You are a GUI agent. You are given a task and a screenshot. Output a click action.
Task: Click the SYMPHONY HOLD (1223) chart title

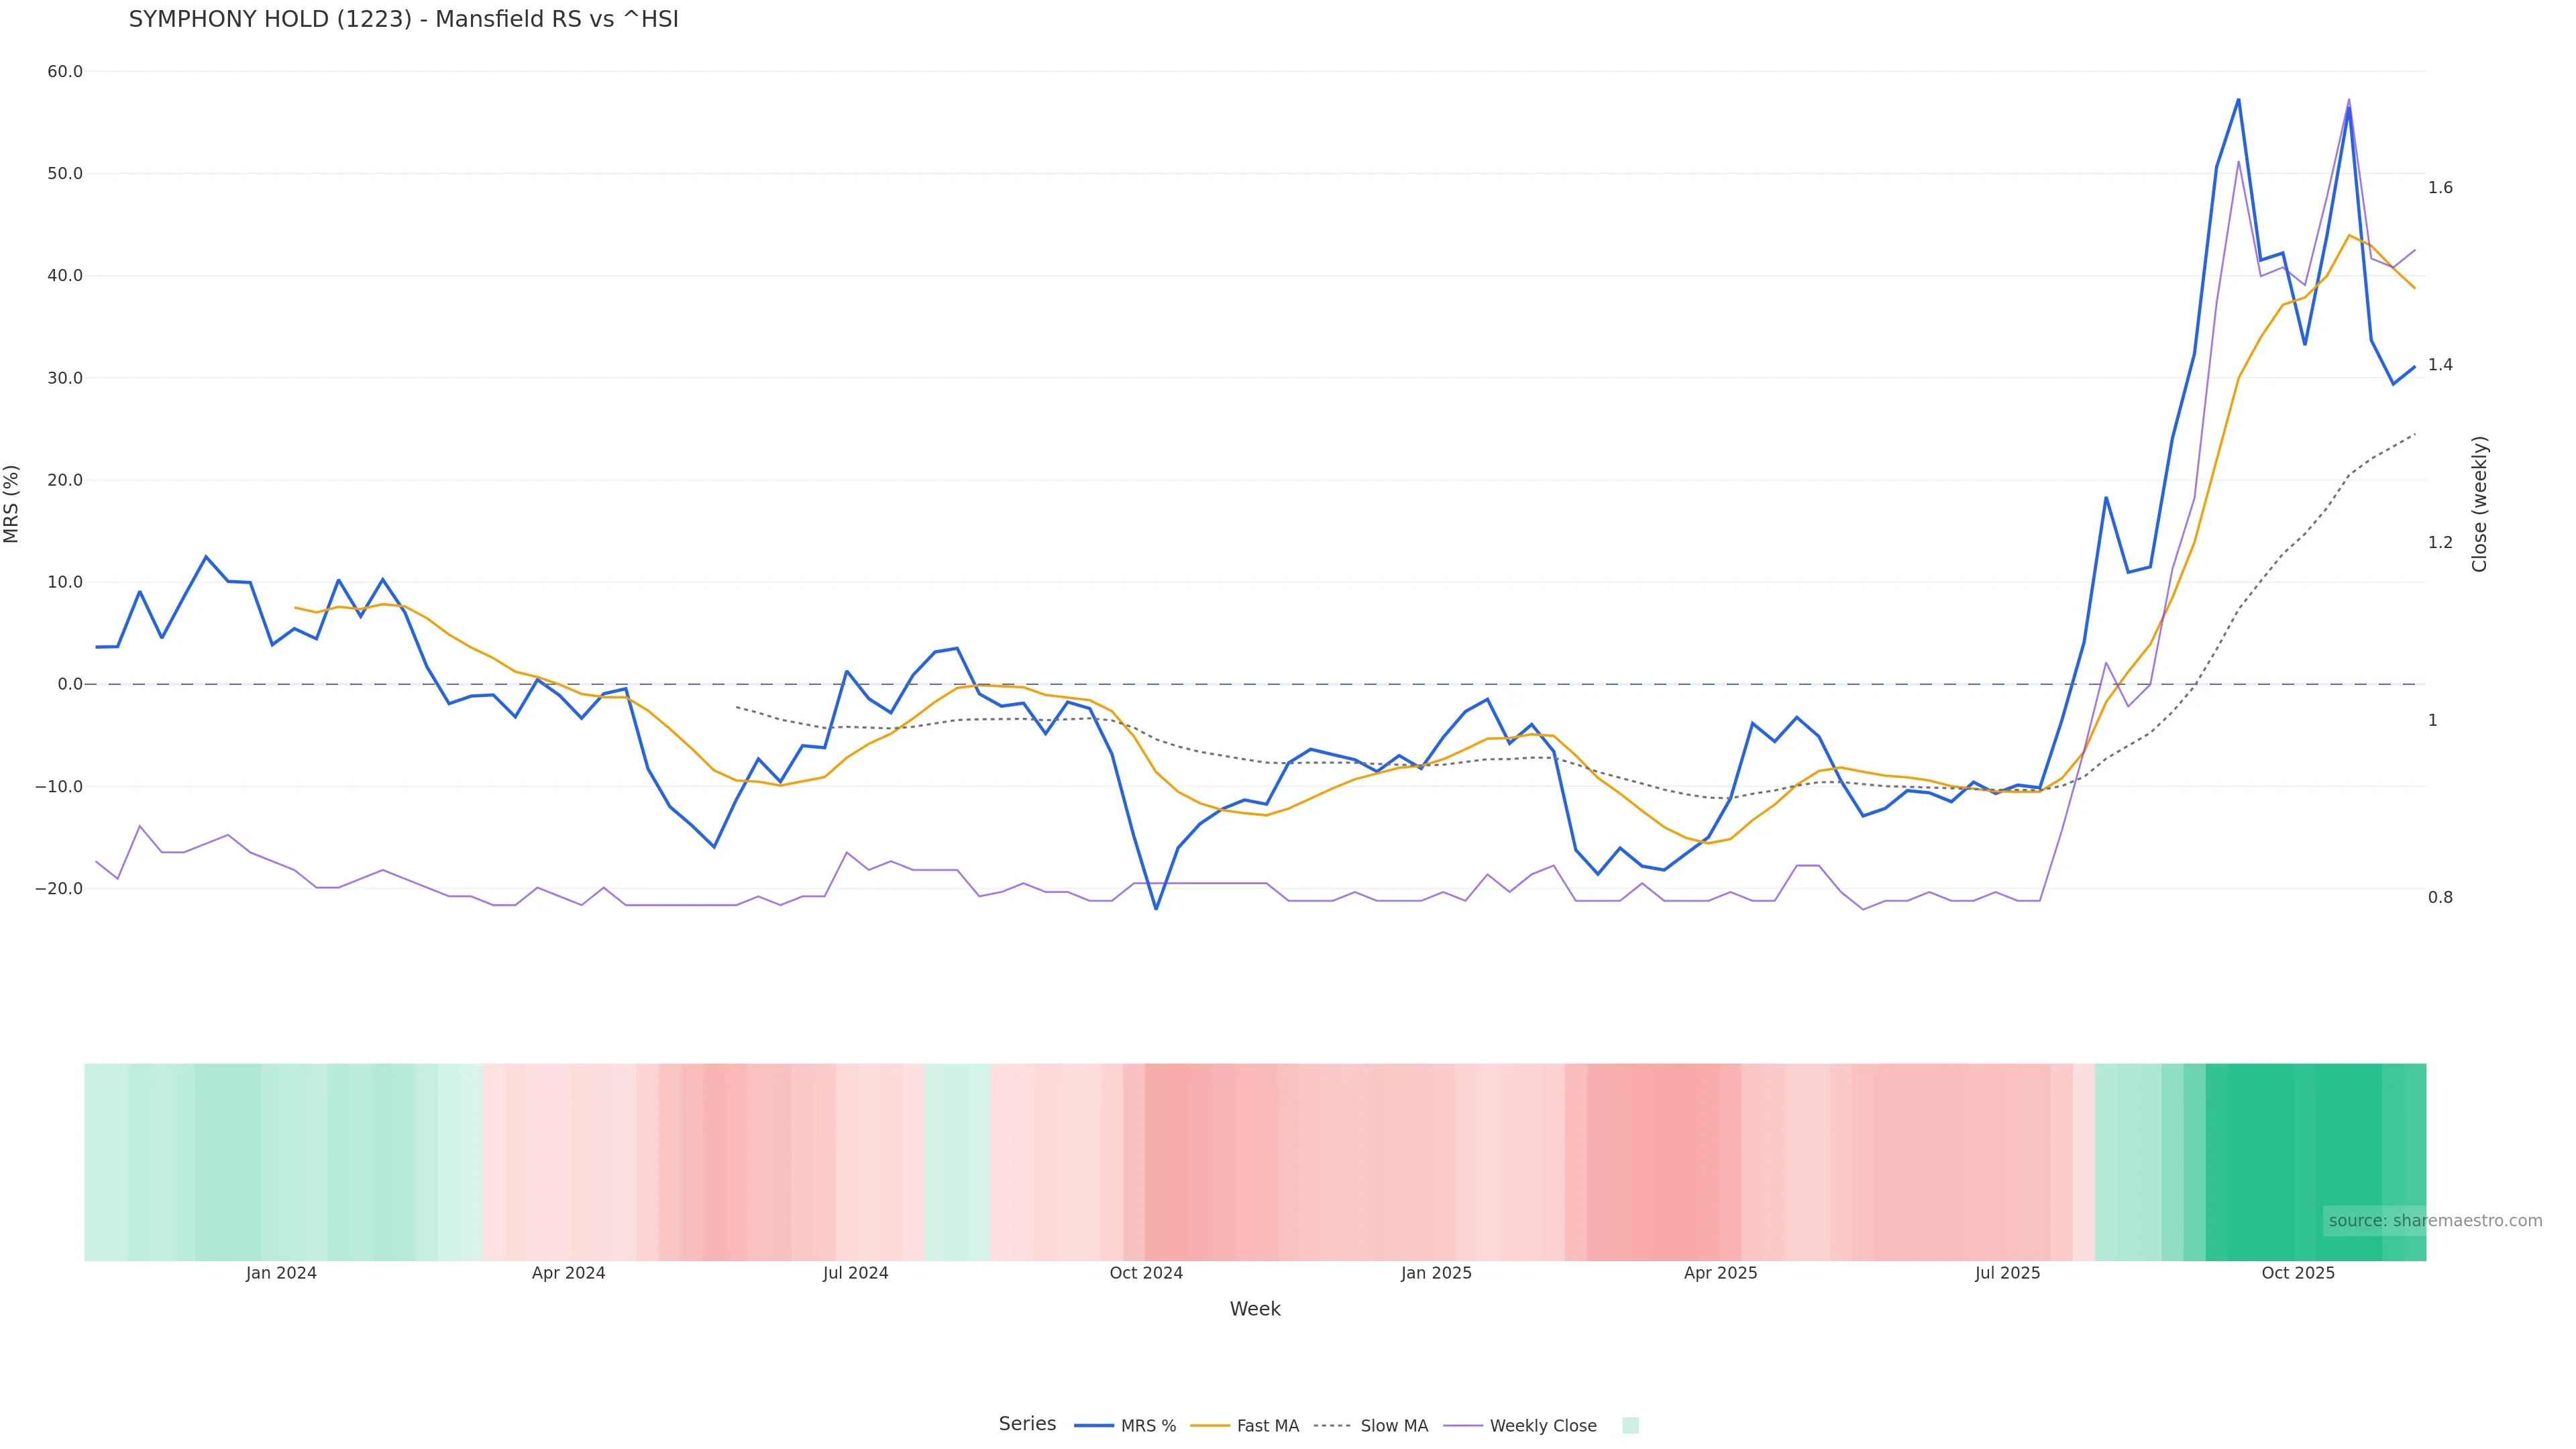click(403, 20)
